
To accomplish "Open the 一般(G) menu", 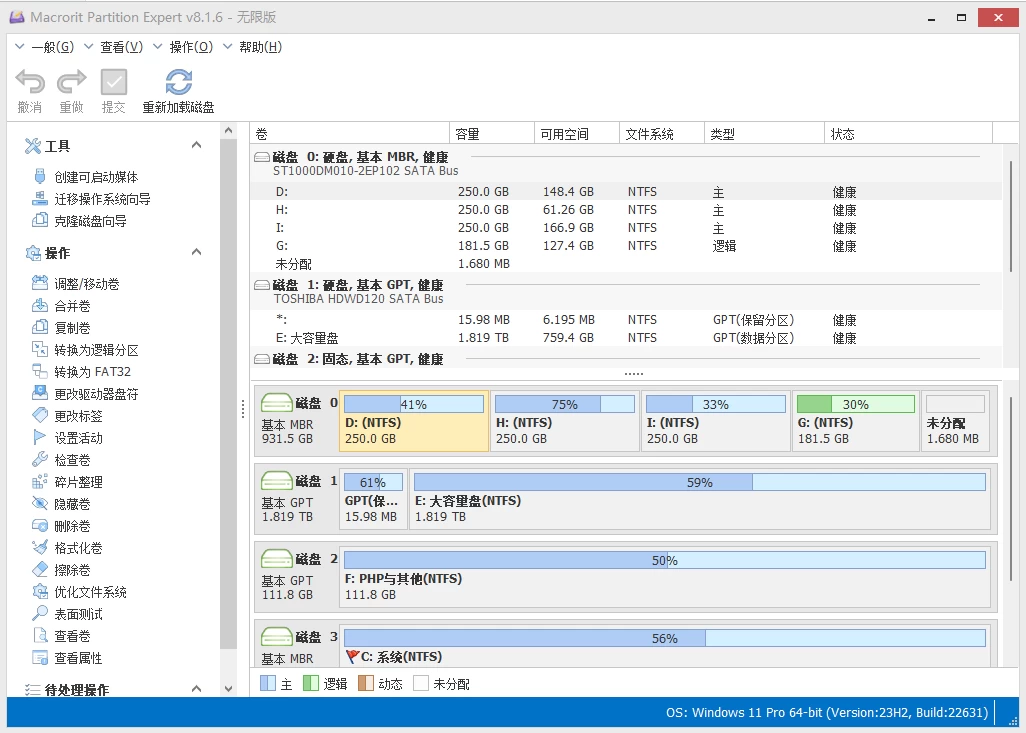I will (45, 47).
